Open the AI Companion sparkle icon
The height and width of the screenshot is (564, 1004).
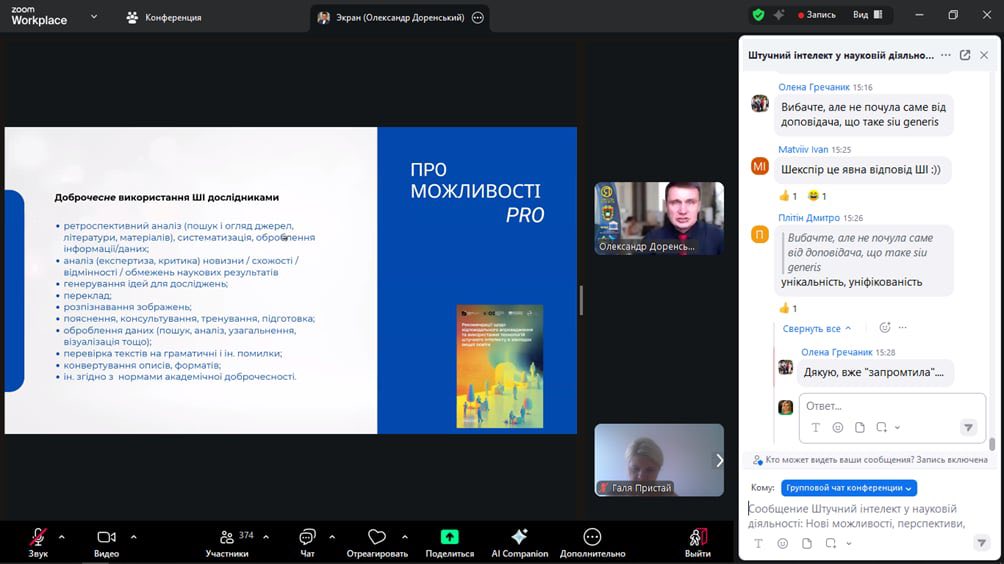[519, 537]
